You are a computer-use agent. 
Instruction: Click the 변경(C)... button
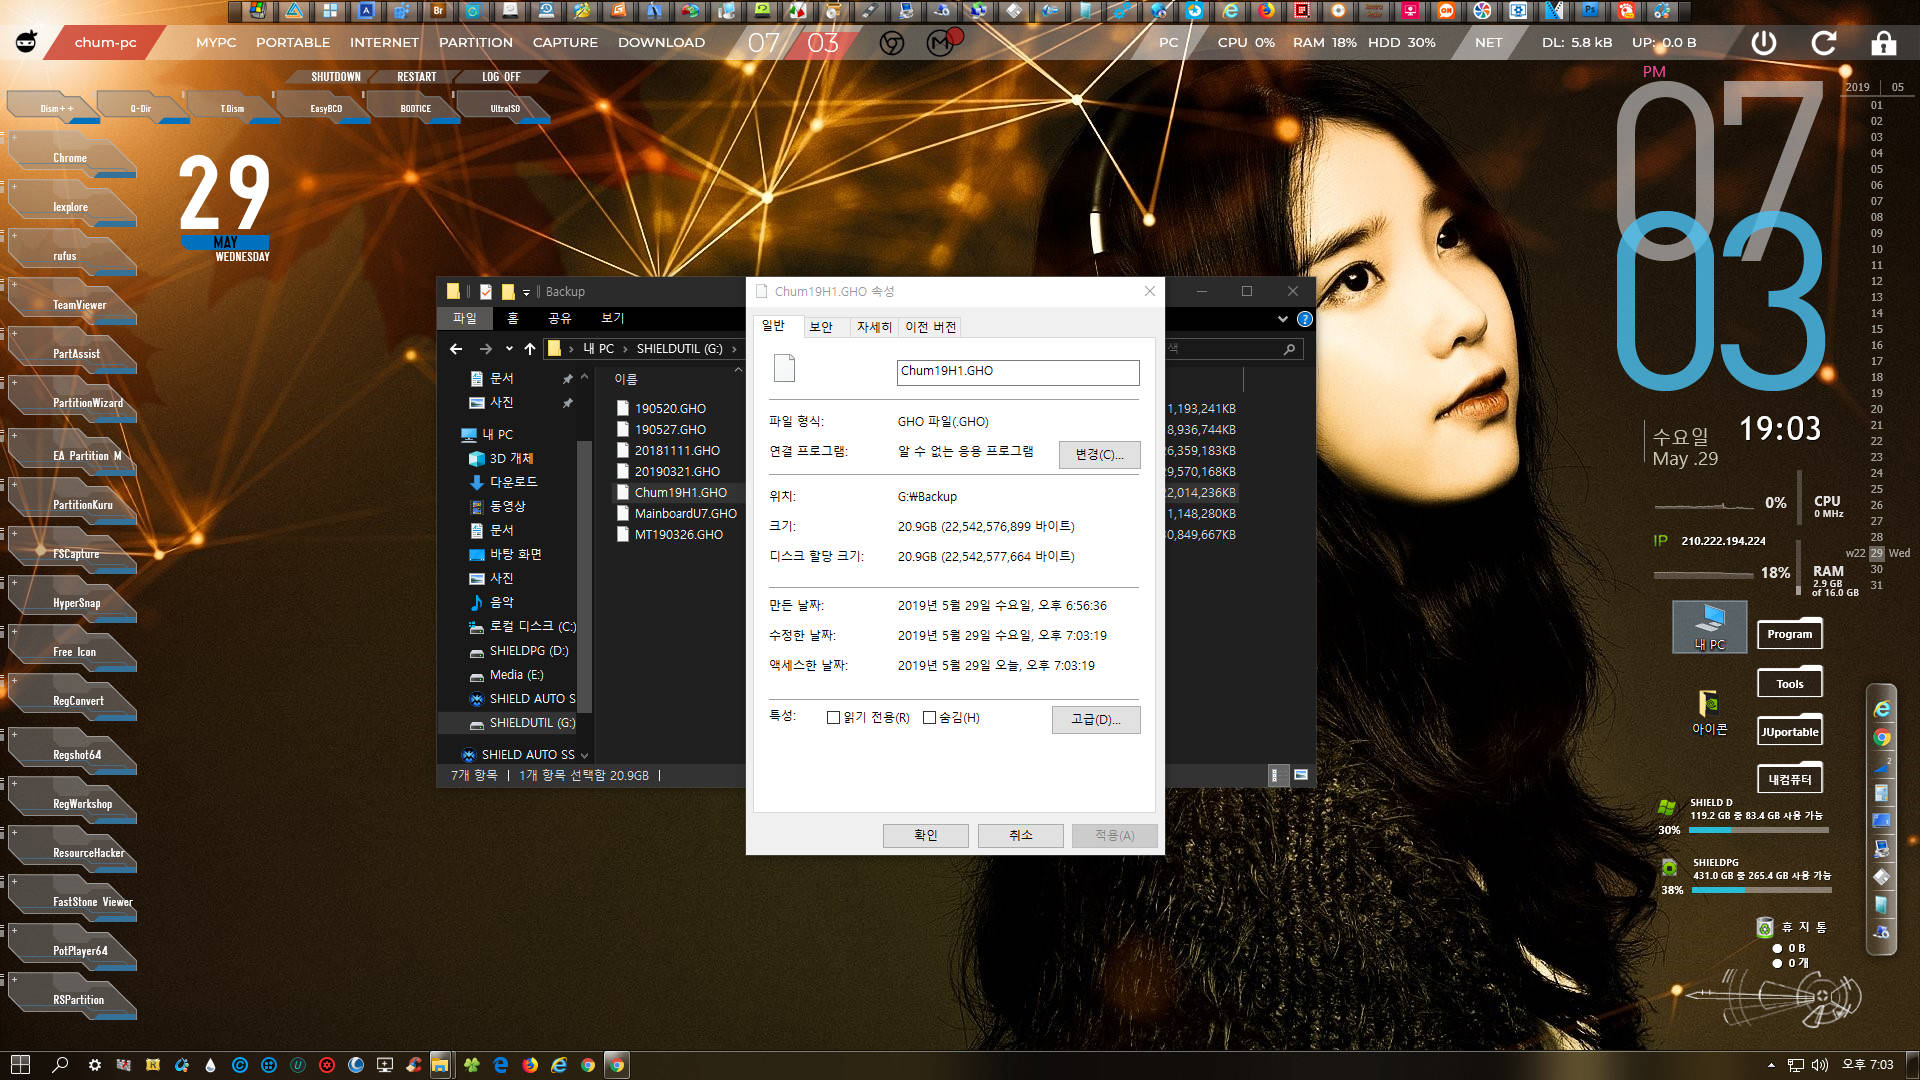[1099, 455]
